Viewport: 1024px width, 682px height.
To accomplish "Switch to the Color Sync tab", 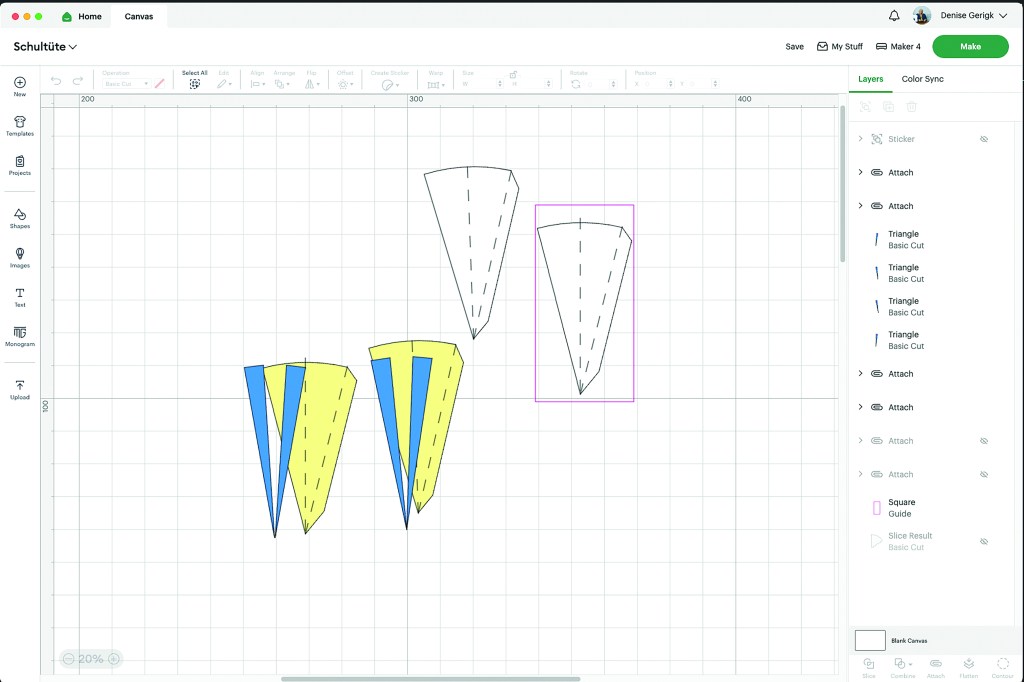I will (922, 79).
